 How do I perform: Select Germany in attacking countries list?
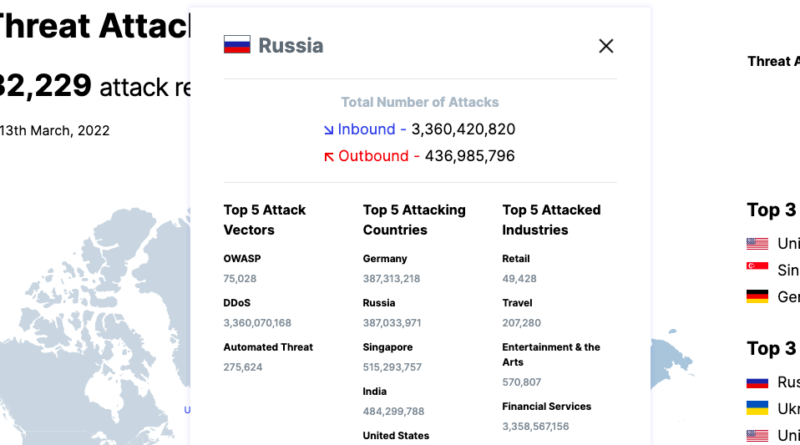(x=385, y=259)
